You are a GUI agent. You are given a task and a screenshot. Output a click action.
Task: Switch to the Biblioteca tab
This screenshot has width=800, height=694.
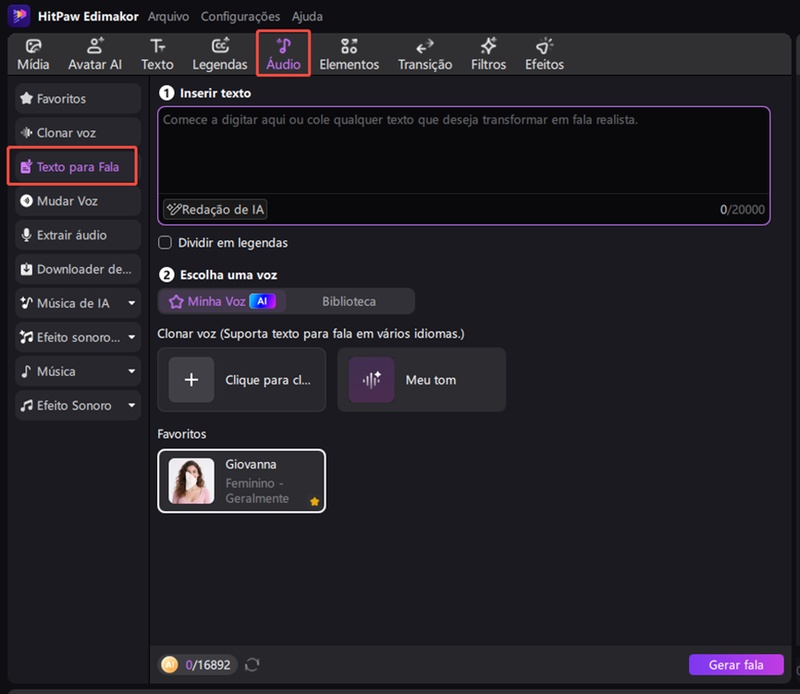349,301
